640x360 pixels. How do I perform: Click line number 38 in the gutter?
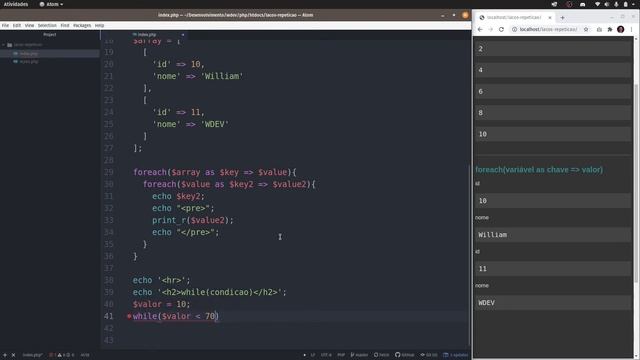point(109,280)
